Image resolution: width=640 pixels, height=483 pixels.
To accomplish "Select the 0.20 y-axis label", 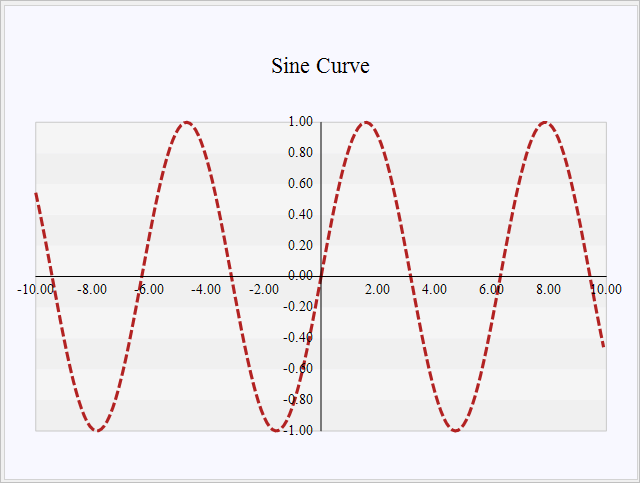I will click(x=301, y=245).
